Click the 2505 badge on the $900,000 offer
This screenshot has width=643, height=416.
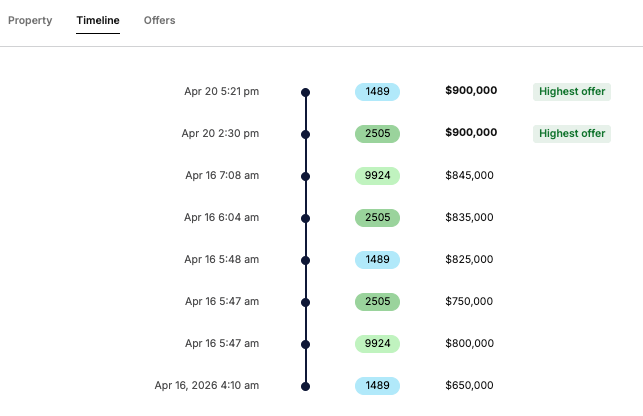[377, 134]
